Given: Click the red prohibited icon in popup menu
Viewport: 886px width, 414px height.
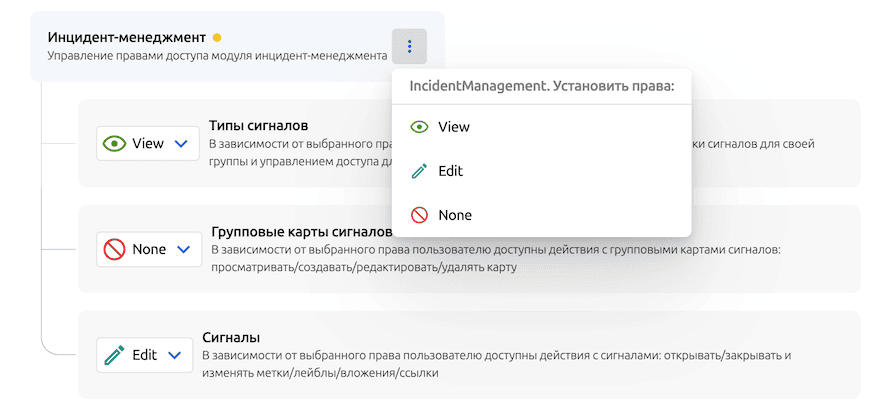Looking at the screenshot, I should pos(420,215).
